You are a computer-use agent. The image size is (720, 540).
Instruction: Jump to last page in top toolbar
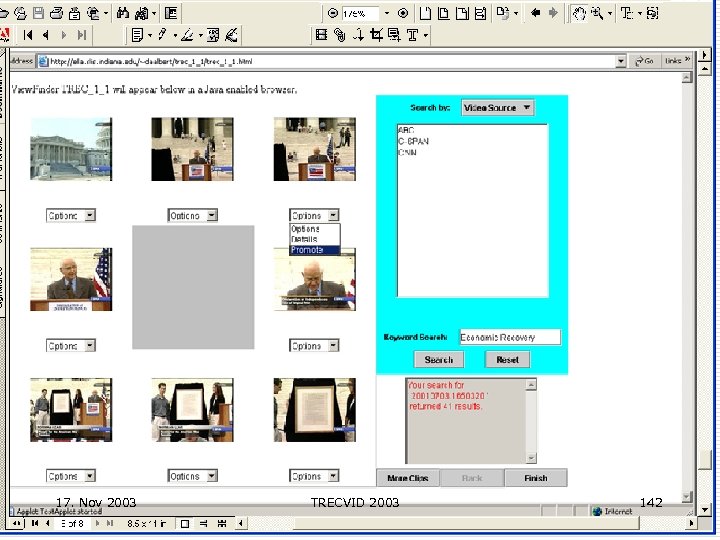click(82, 35)
